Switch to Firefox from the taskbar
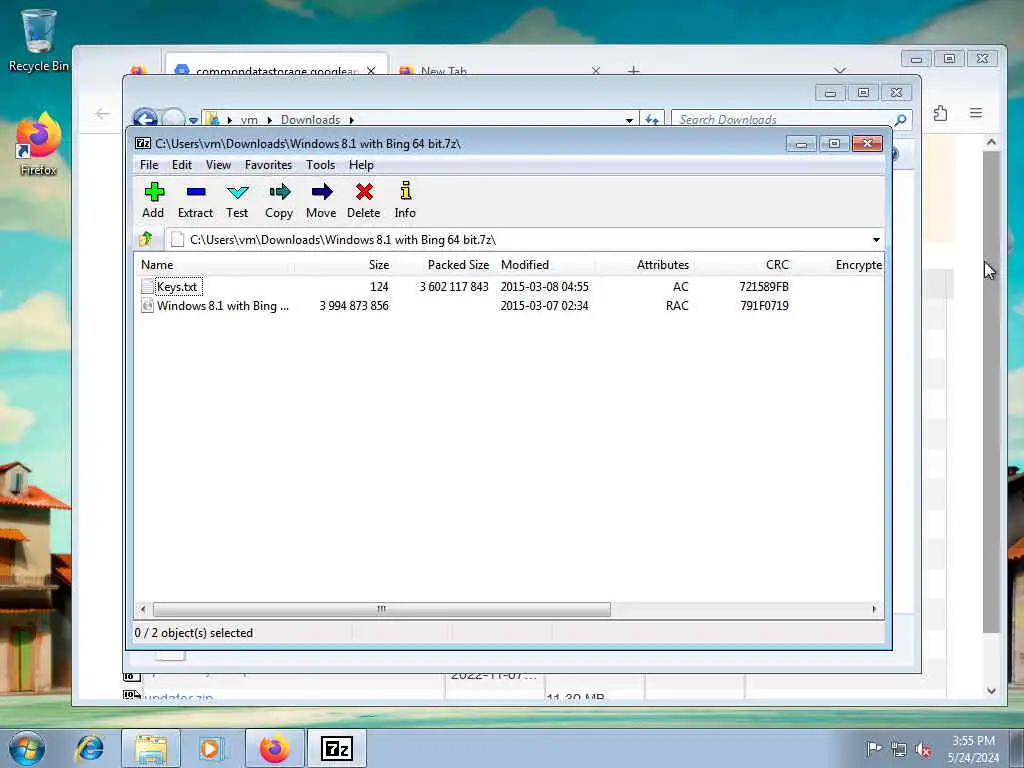This screenshot has height=768, width=1024. tap(274, 748)
